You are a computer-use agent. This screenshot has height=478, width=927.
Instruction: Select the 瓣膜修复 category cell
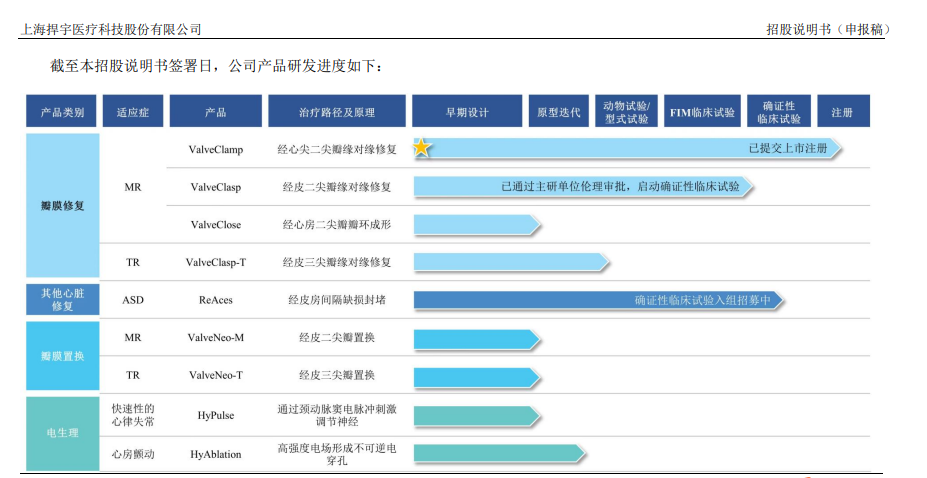point(62,206)
